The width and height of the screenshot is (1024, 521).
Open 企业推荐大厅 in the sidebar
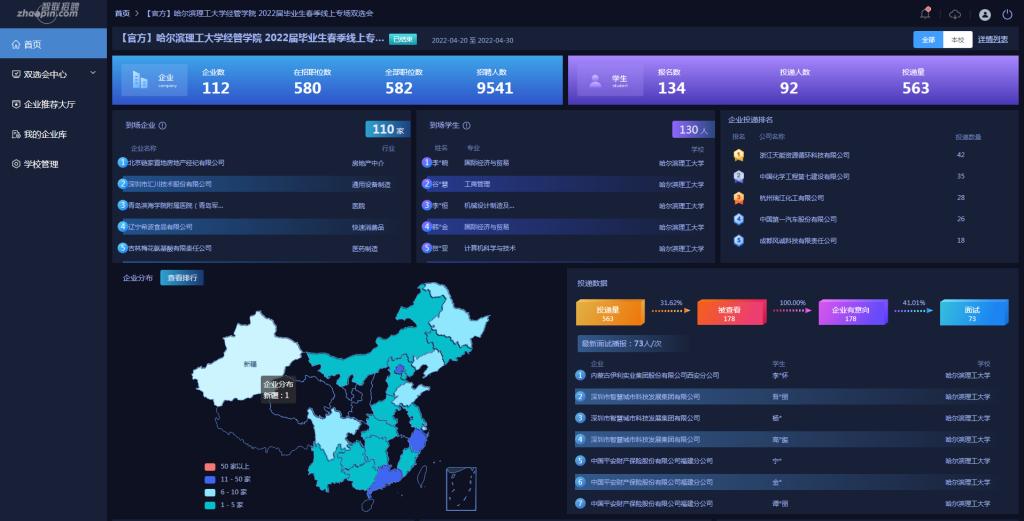49,104
